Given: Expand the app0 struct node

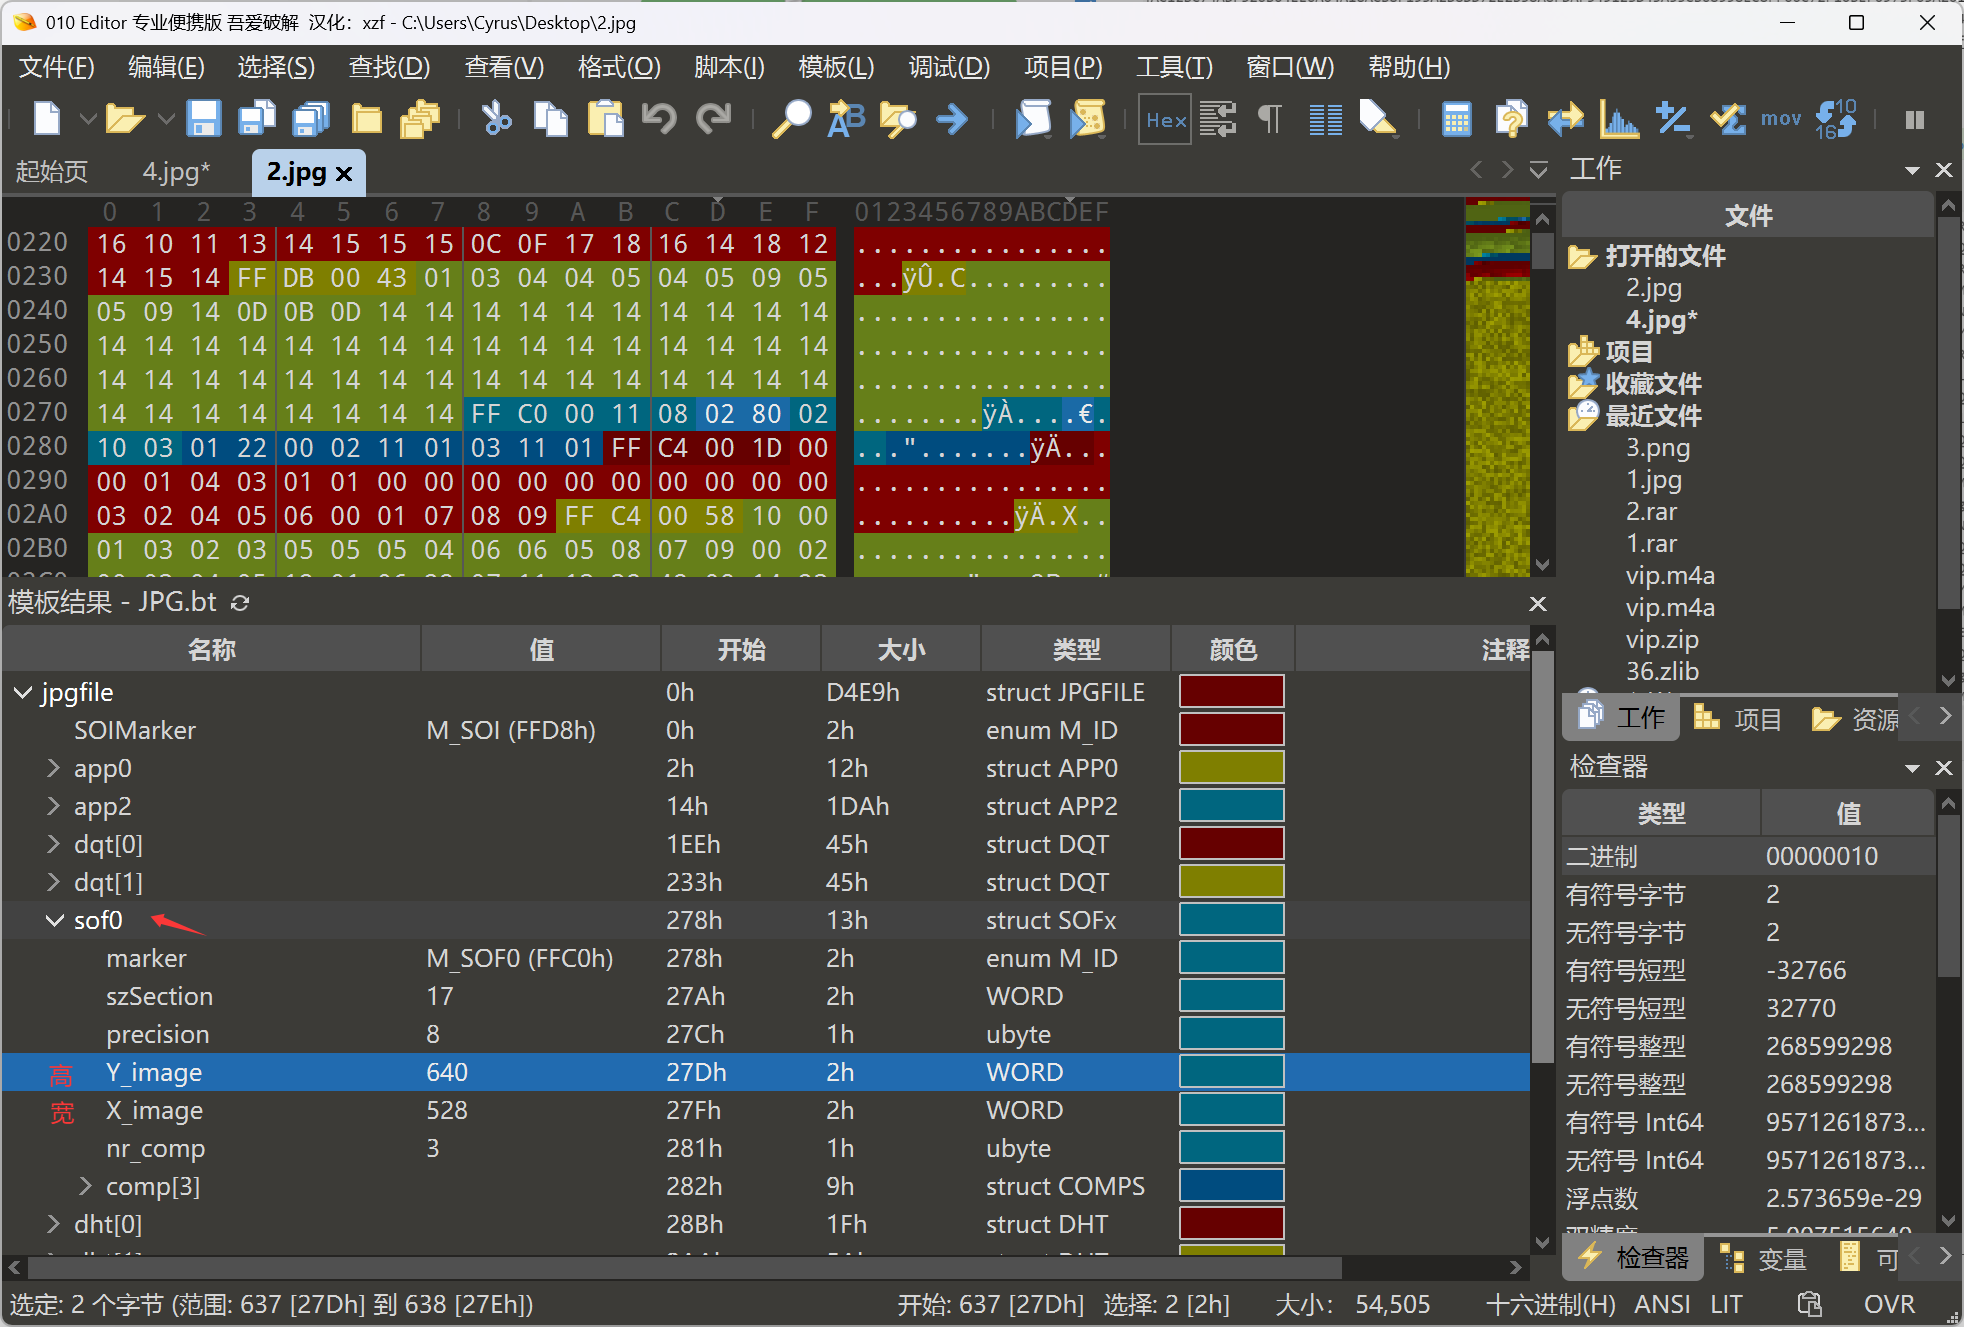Looking at the screenshot, I should click(54, 768).
